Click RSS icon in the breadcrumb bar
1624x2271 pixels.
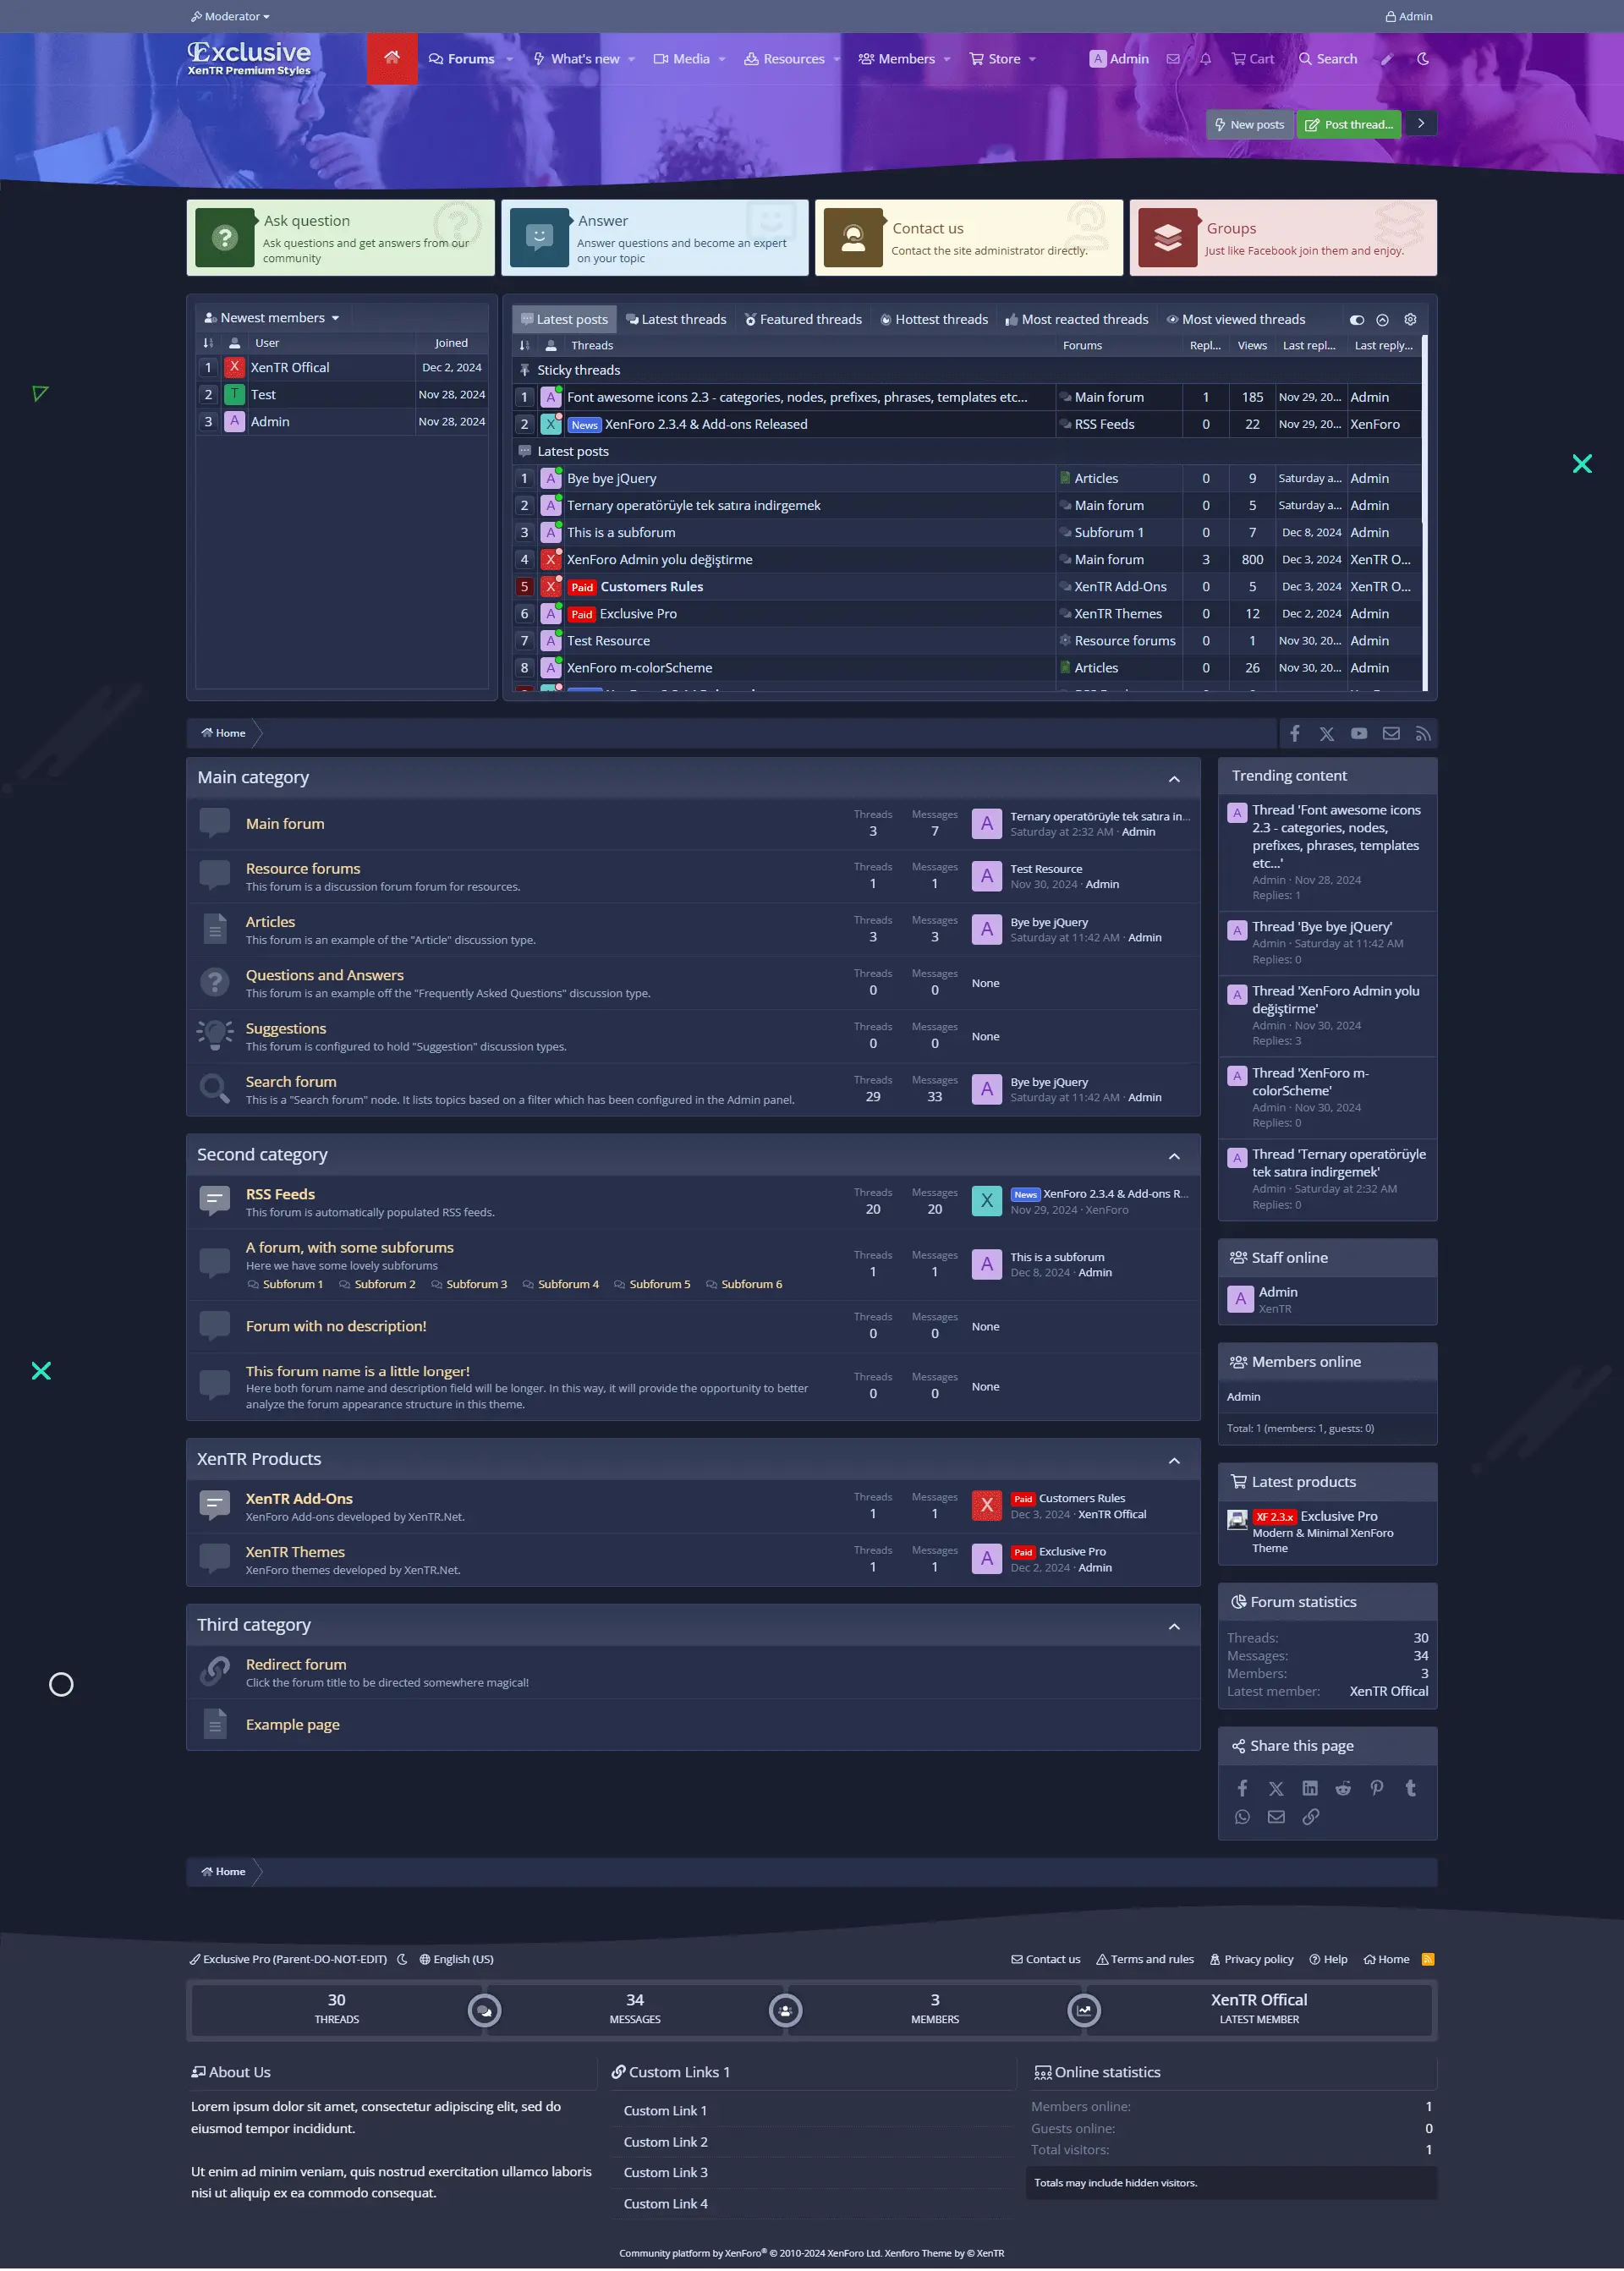[1422, 733]
